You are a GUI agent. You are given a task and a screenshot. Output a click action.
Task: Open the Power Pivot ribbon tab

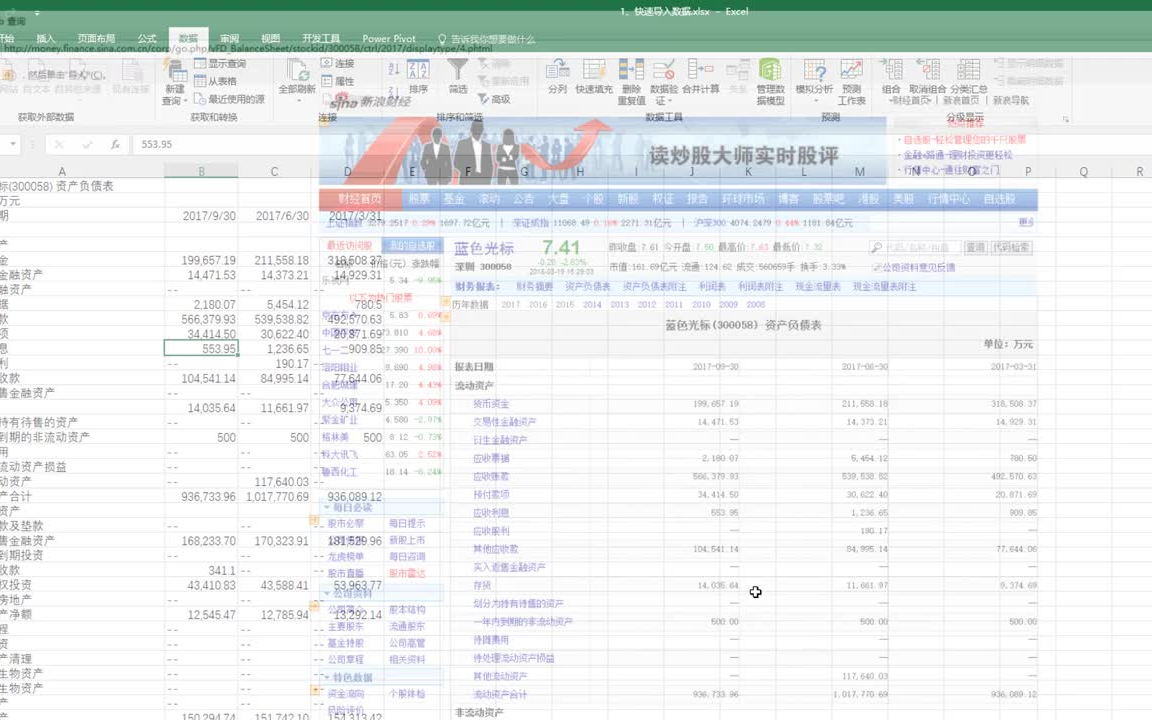[x=388, y=38]
